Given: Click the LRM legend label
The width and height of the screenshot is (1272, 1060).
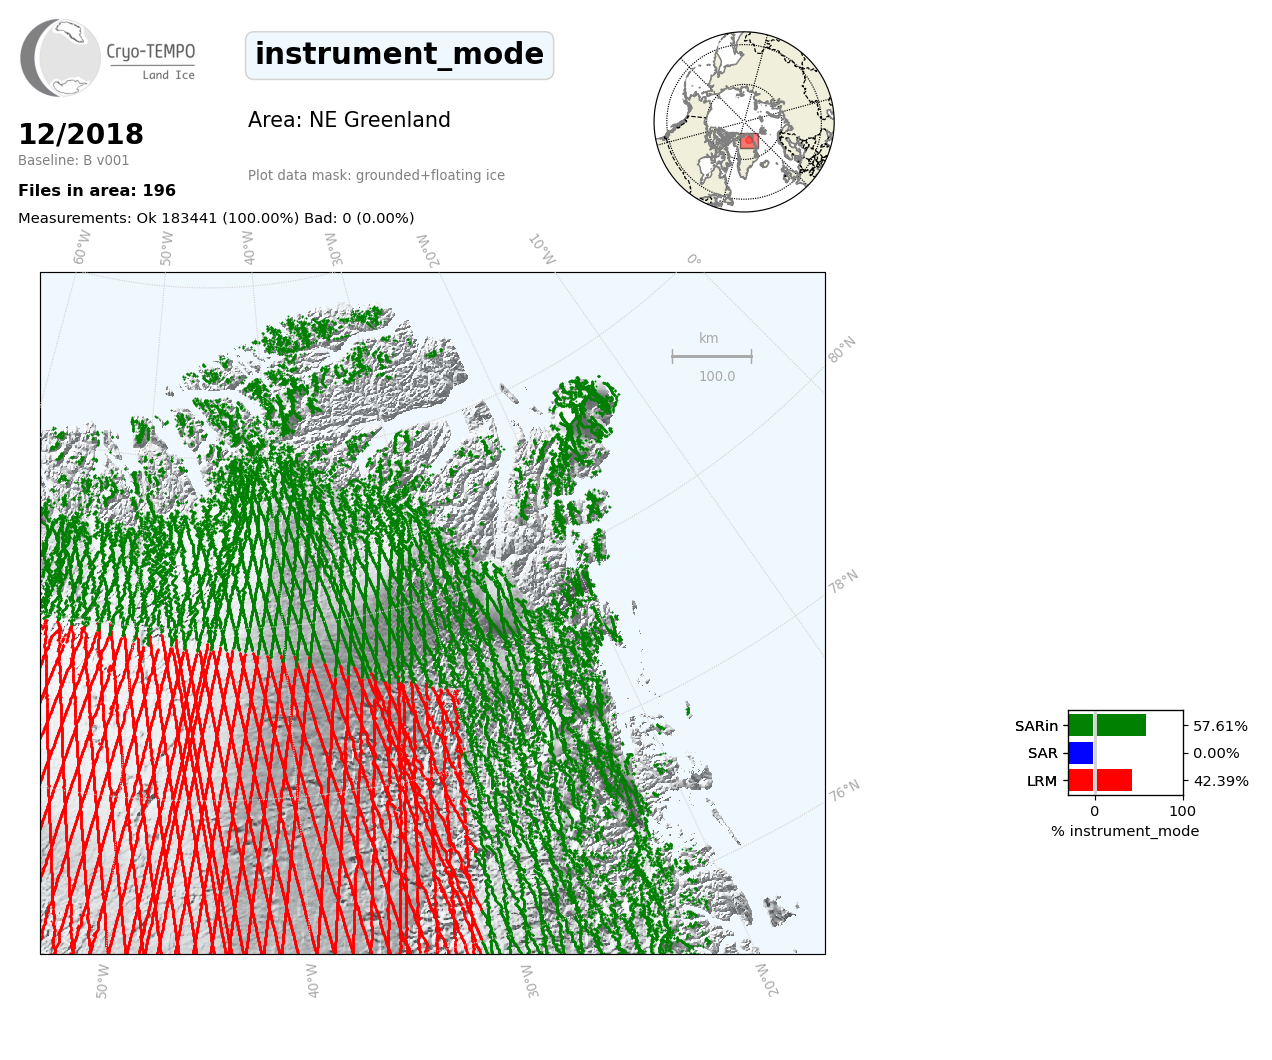Looking at the screenshot, I should tap(1042, 781).
